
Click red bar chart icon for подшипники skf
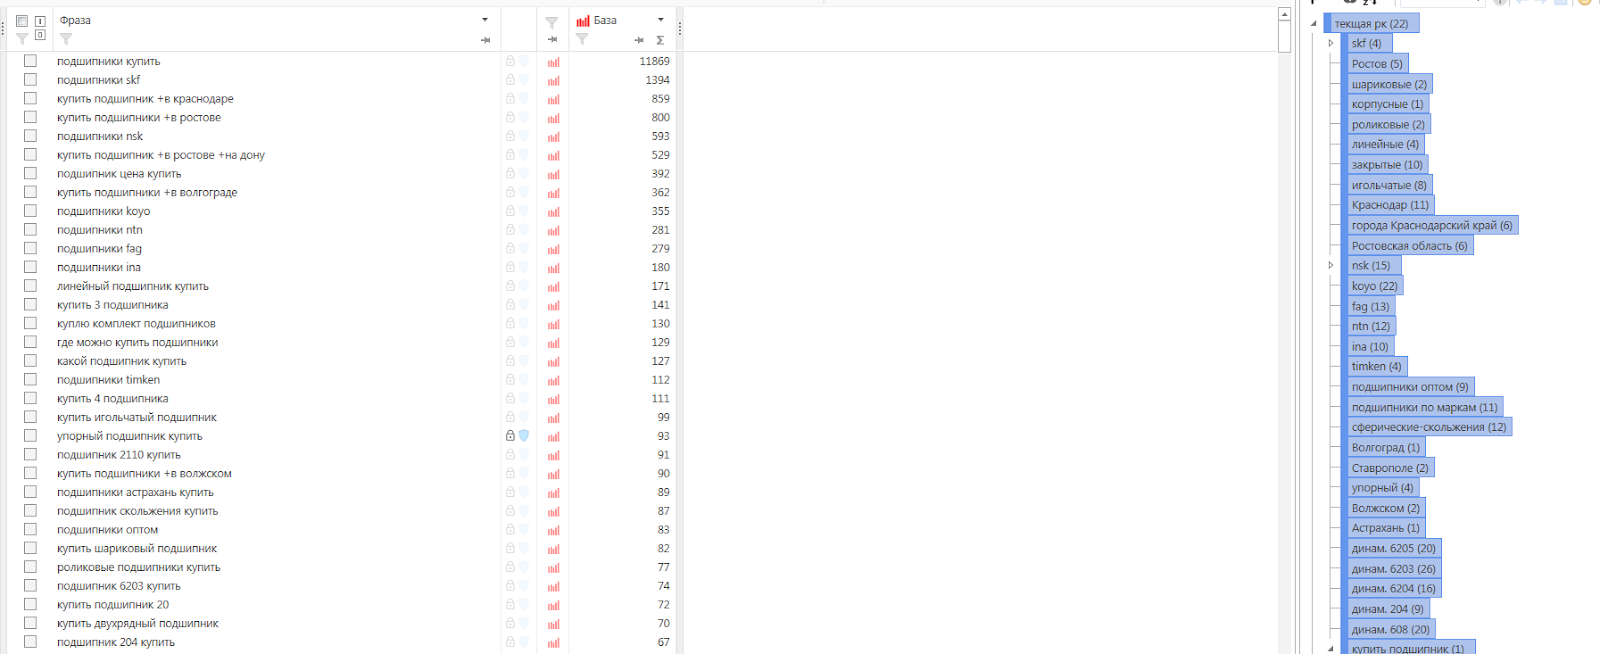553,80
